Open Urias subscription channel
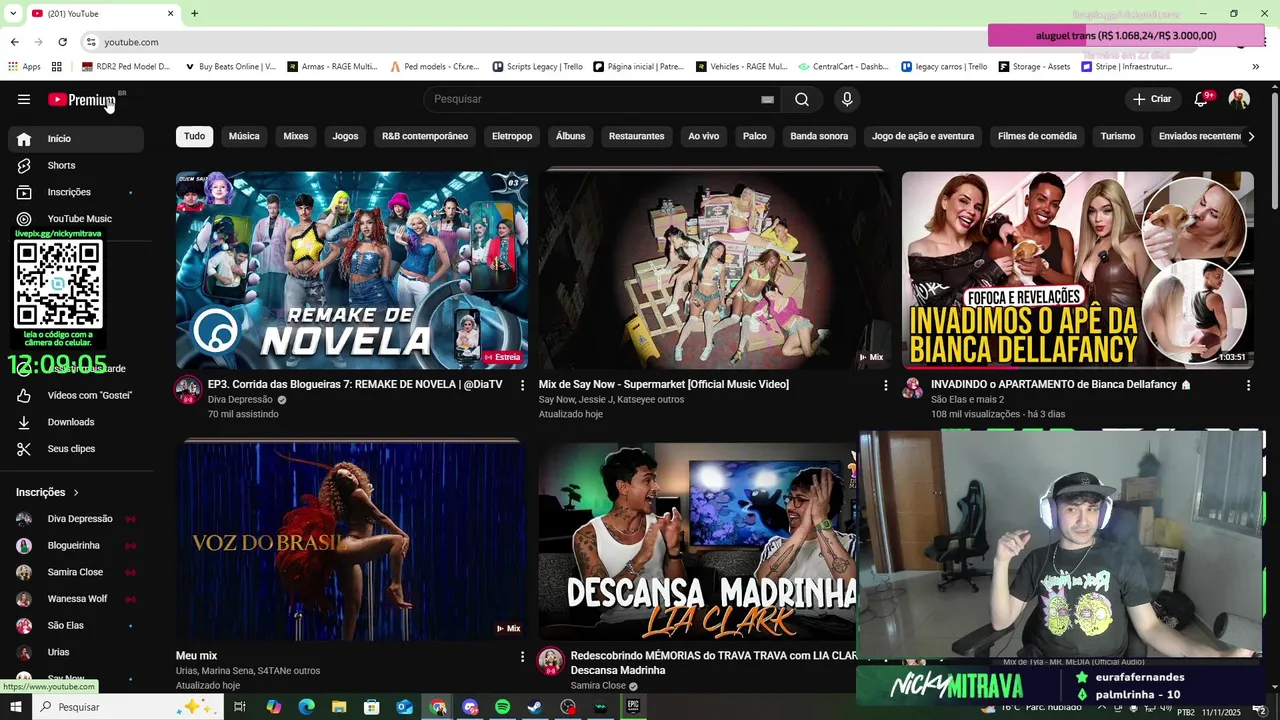The image size is (1280, 720). coord(76,652)
